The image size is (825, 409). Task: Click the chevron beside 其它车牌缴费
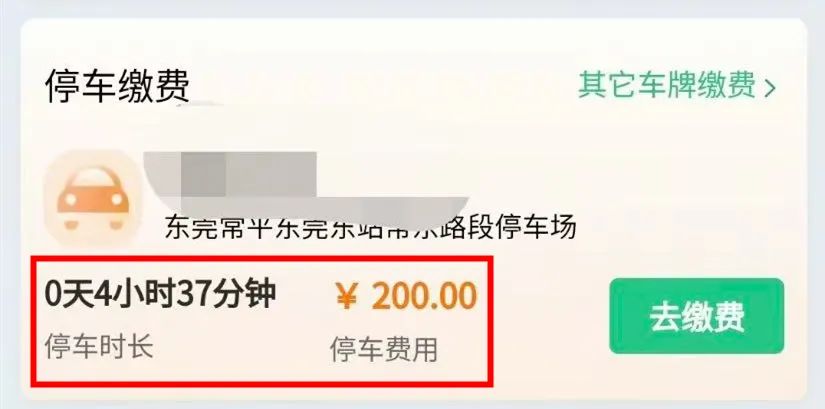click(770, 88)
